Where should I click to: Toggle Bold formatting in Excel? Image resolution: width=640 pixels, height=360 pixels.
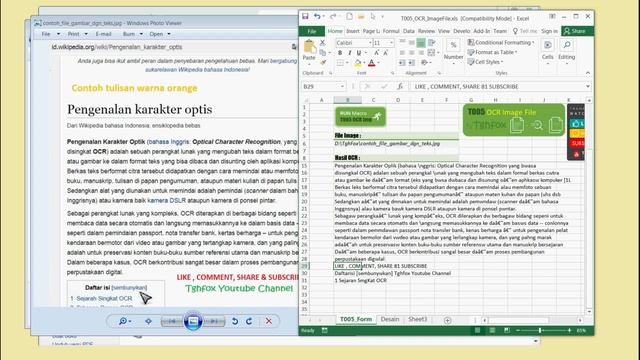tap(340, 53)
